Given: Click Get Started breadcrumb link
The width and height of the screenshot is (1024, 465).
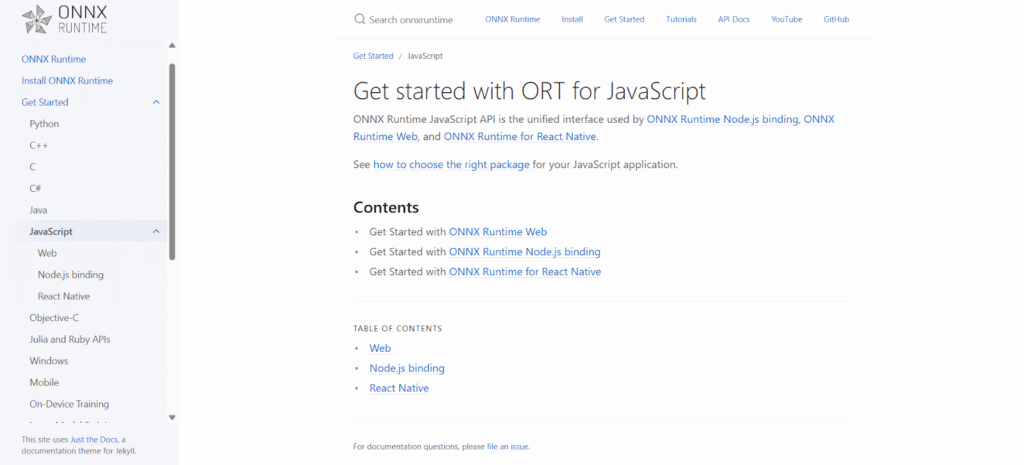Looking at the screenshot, I should pos(373,56).
